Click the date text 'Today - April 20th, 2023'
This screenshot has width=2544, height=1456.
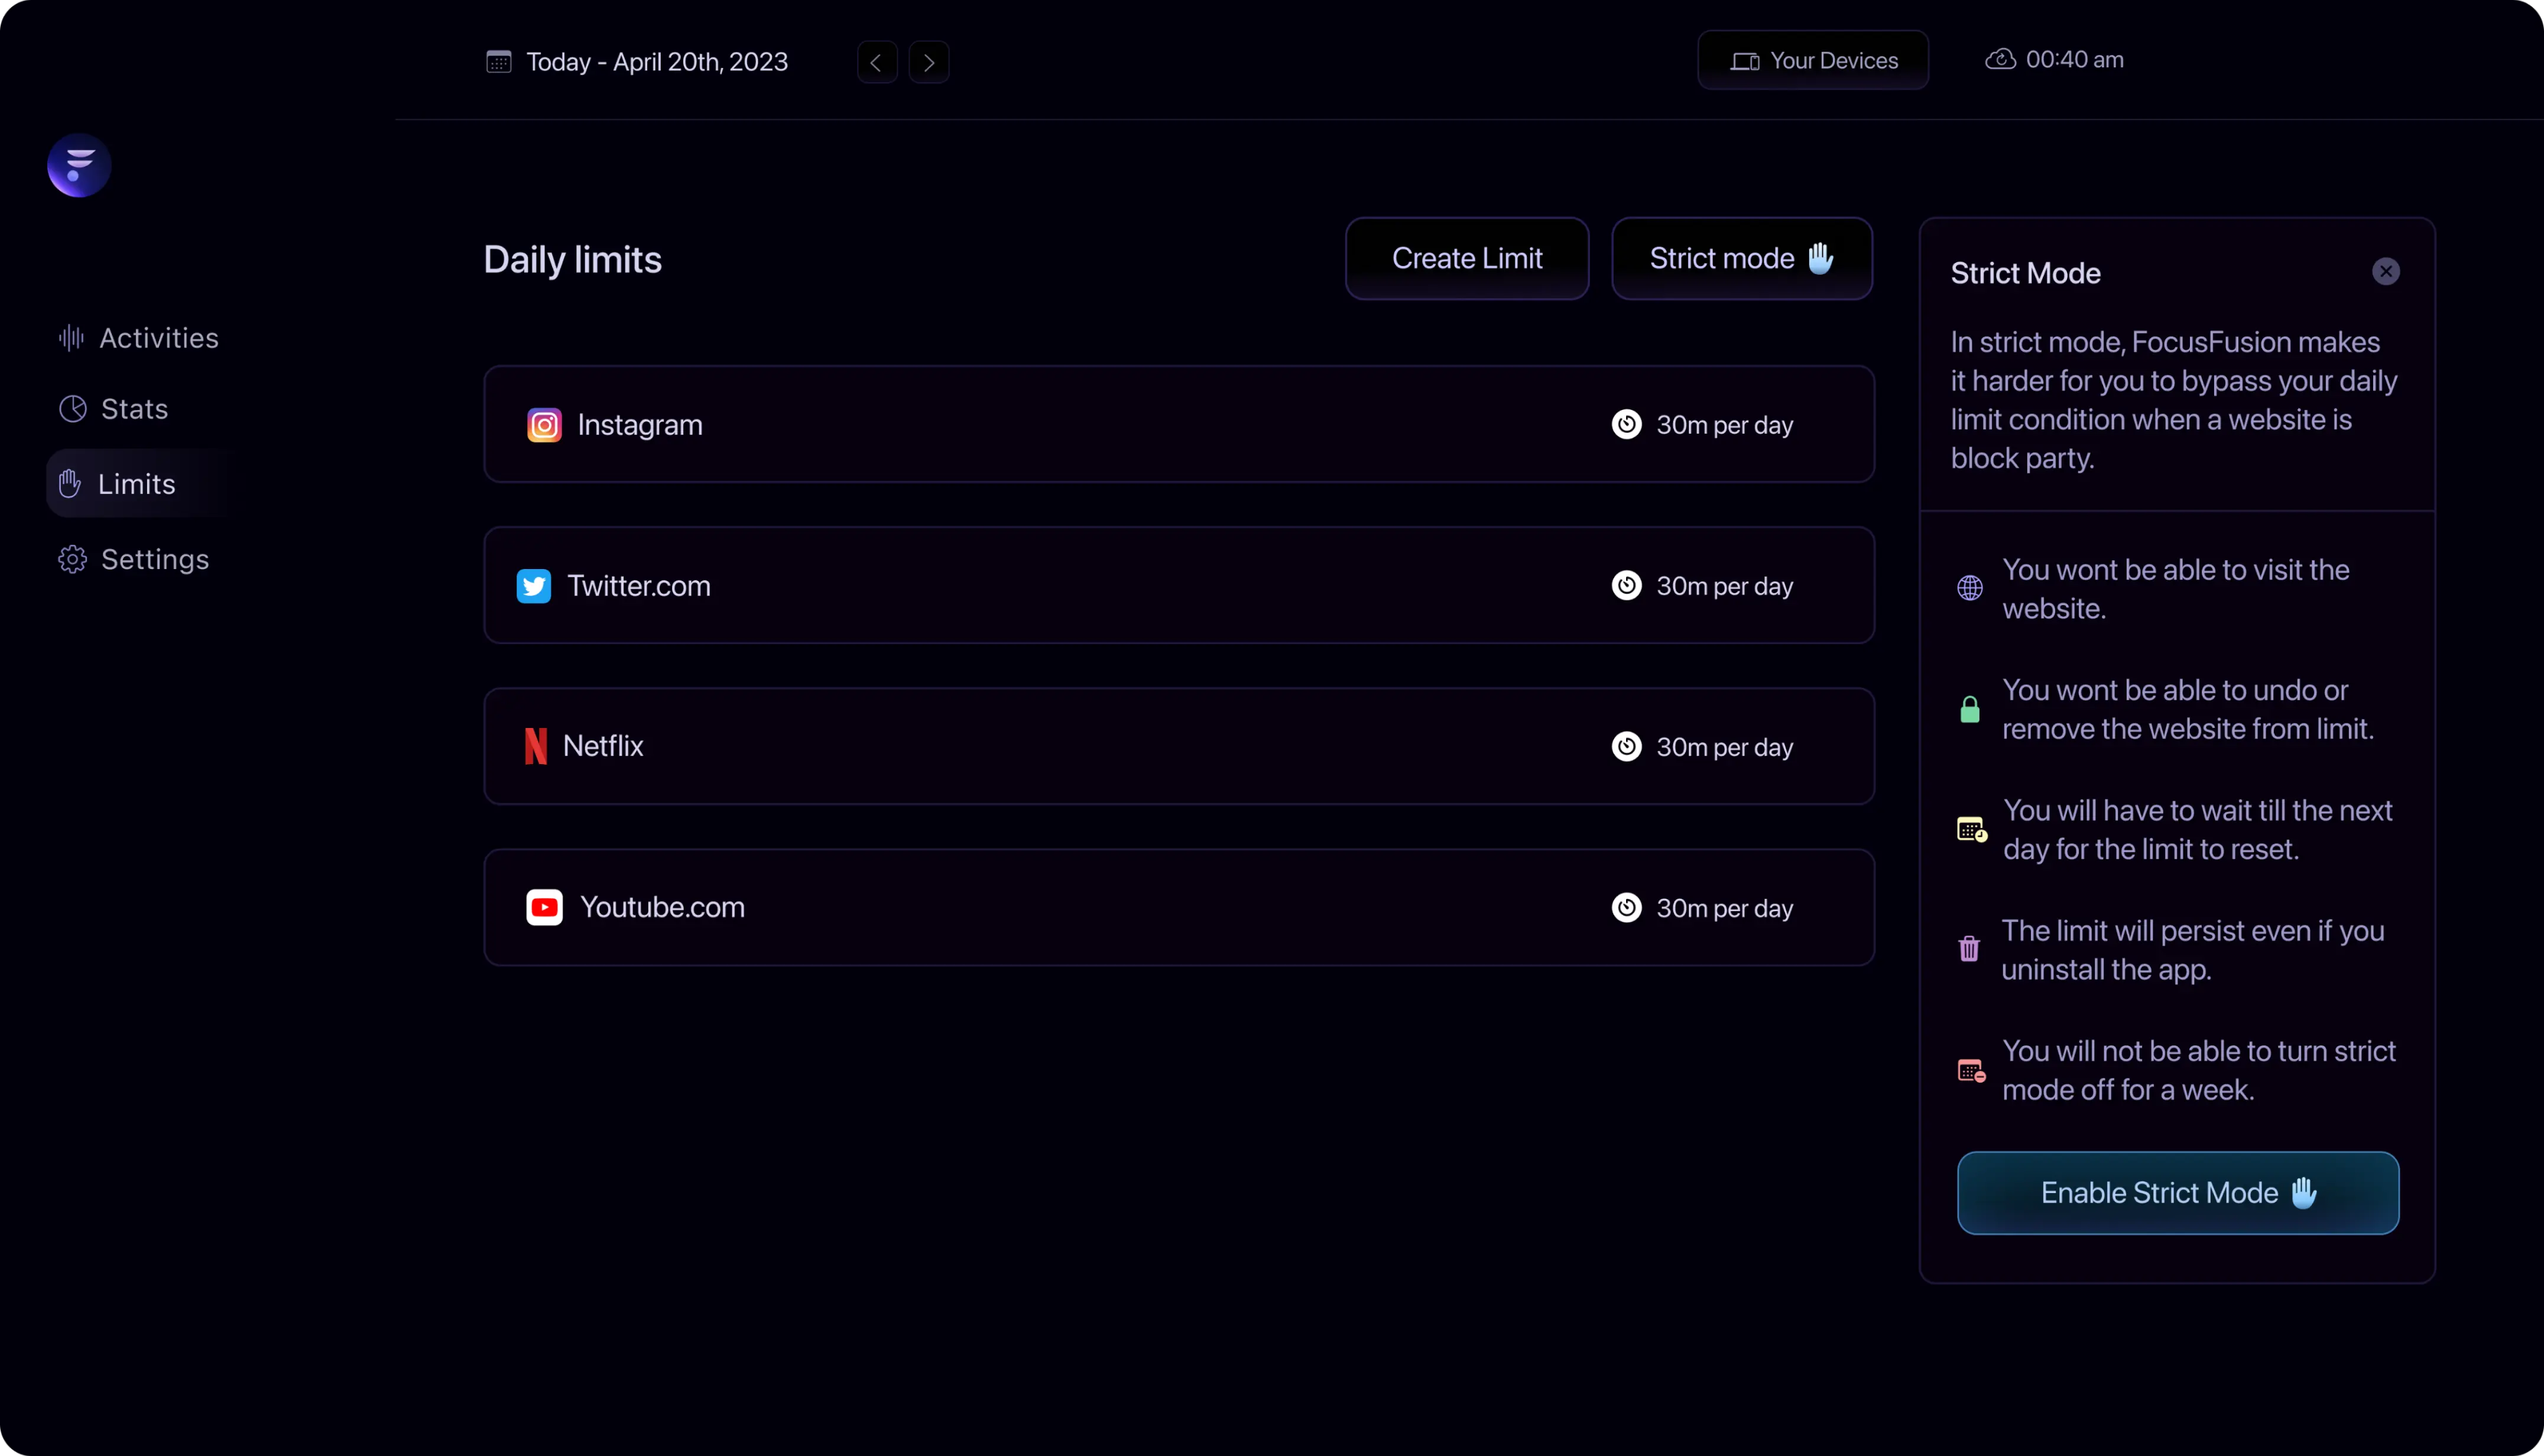click(x=657, y=62)
